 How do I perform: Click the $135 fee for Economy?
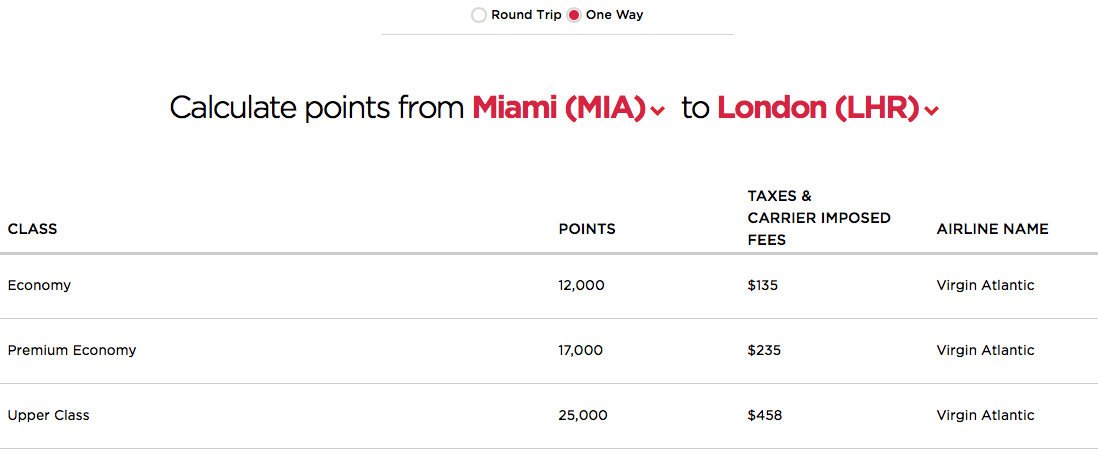[763, 286]
